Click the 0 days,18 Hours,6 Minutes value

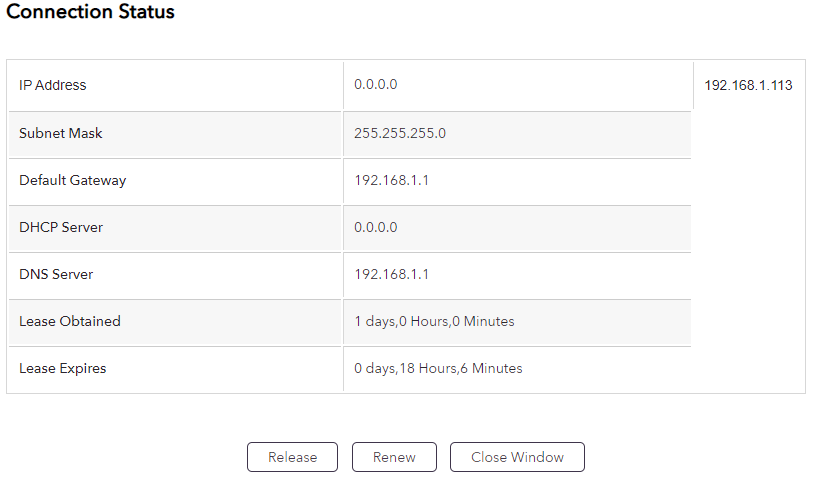[x=438, y=368]
